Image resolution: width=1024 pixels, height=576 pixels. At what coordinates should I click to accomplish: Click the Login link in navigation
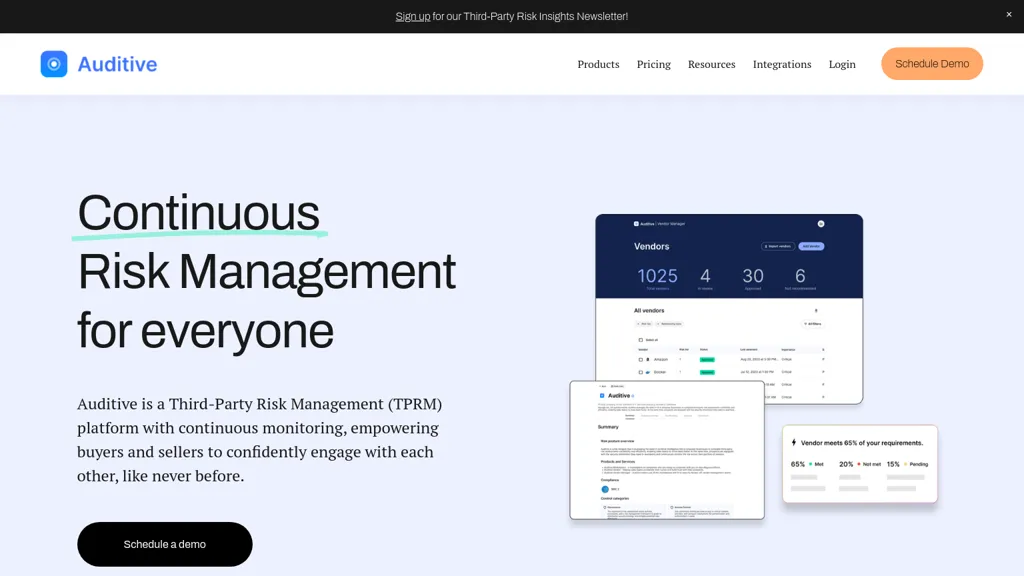[x=842, y=64]
